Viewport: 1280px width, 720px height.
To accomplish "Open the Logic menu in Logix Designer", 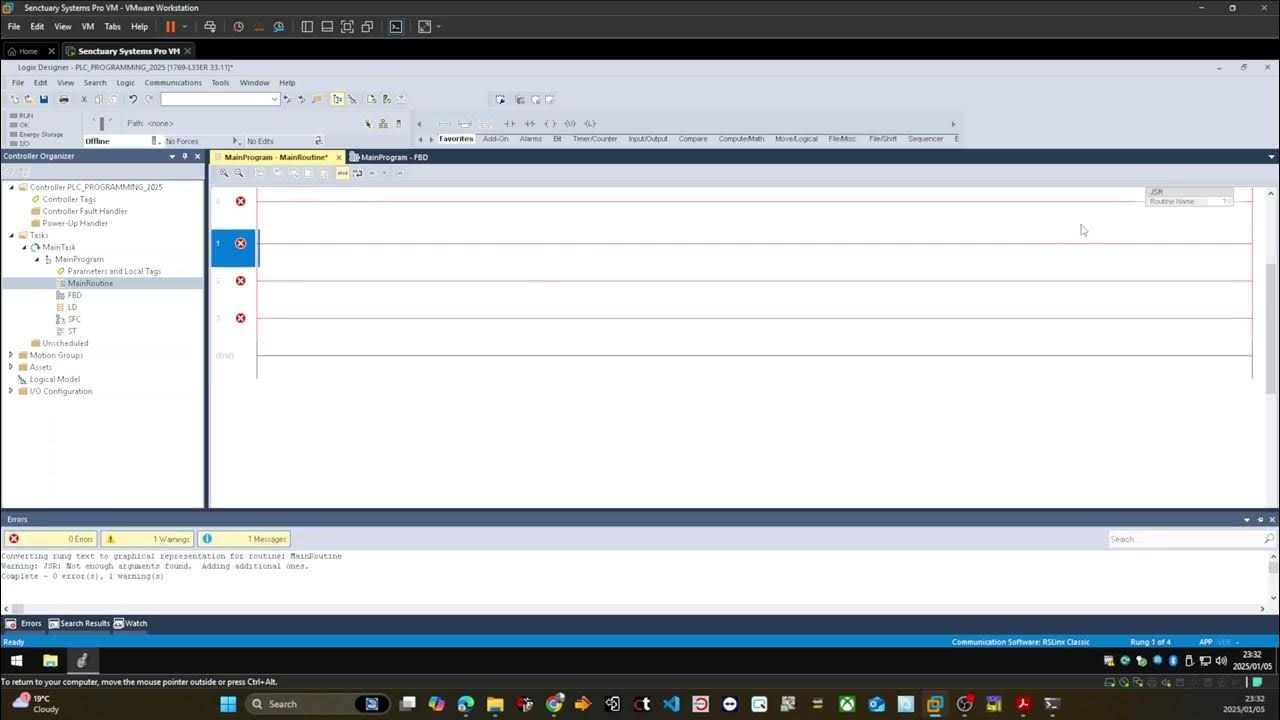I will tap(125, 83).
